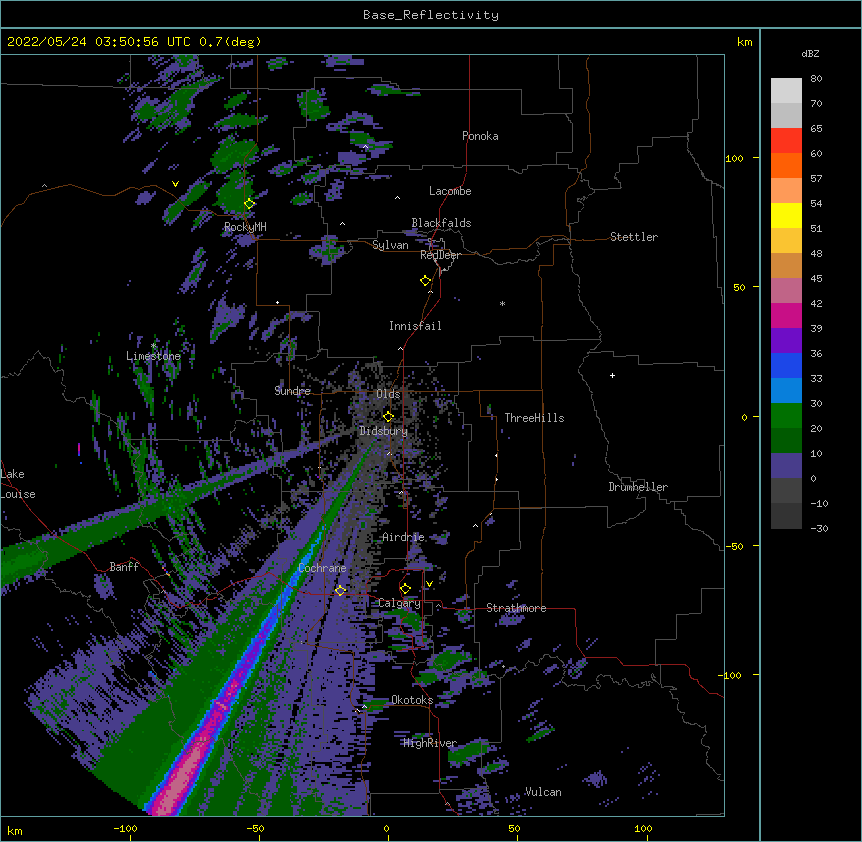
Task: Select the slate-purple 0-10 dBZ legend swatch
Action: click(786, 466)
